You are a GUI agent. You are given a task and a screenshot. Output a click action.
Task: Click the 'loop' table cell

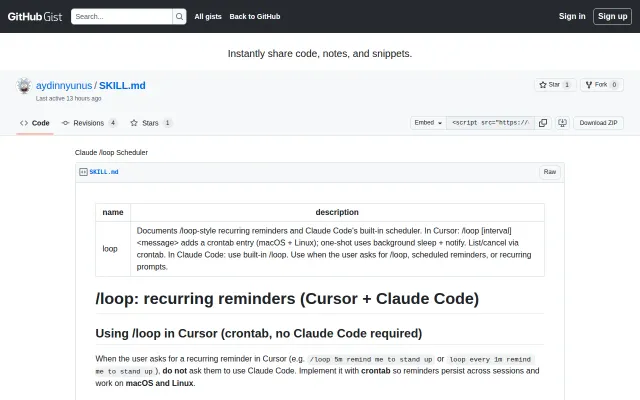pyautogui.click(x=113, y=249)
